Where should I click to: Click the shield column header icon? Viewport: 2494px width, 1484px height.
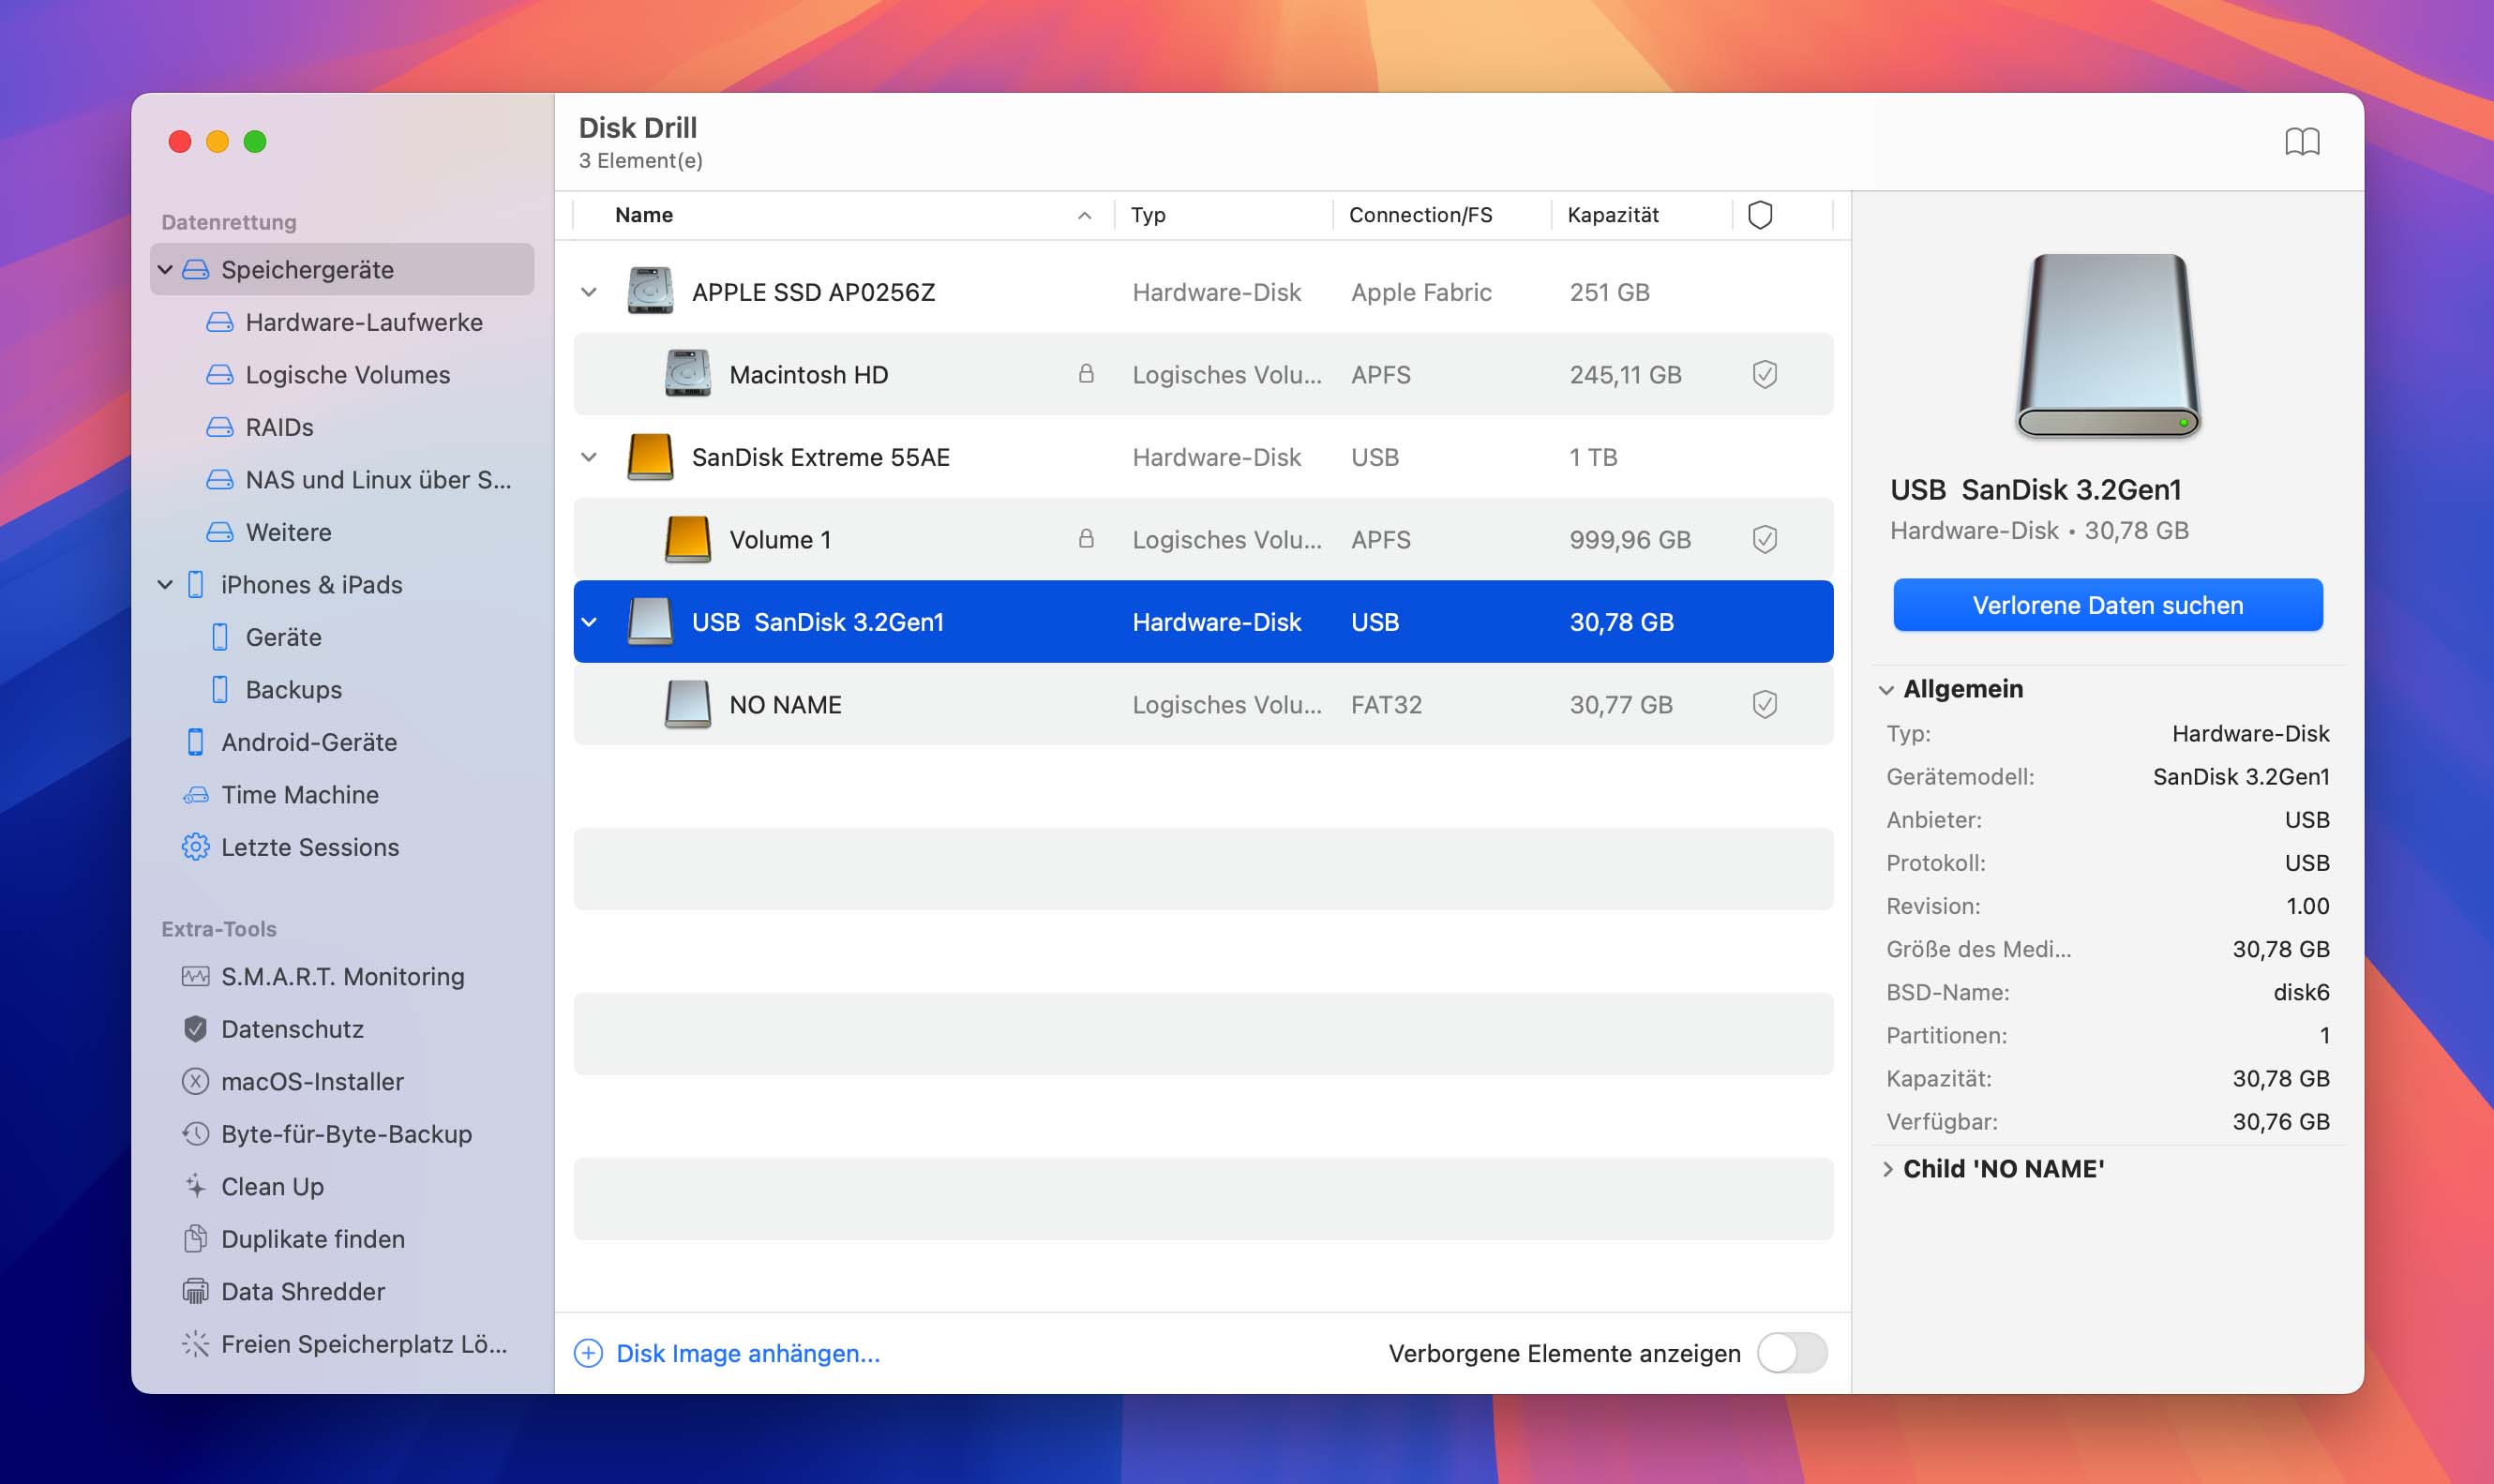coord(1759,215)
